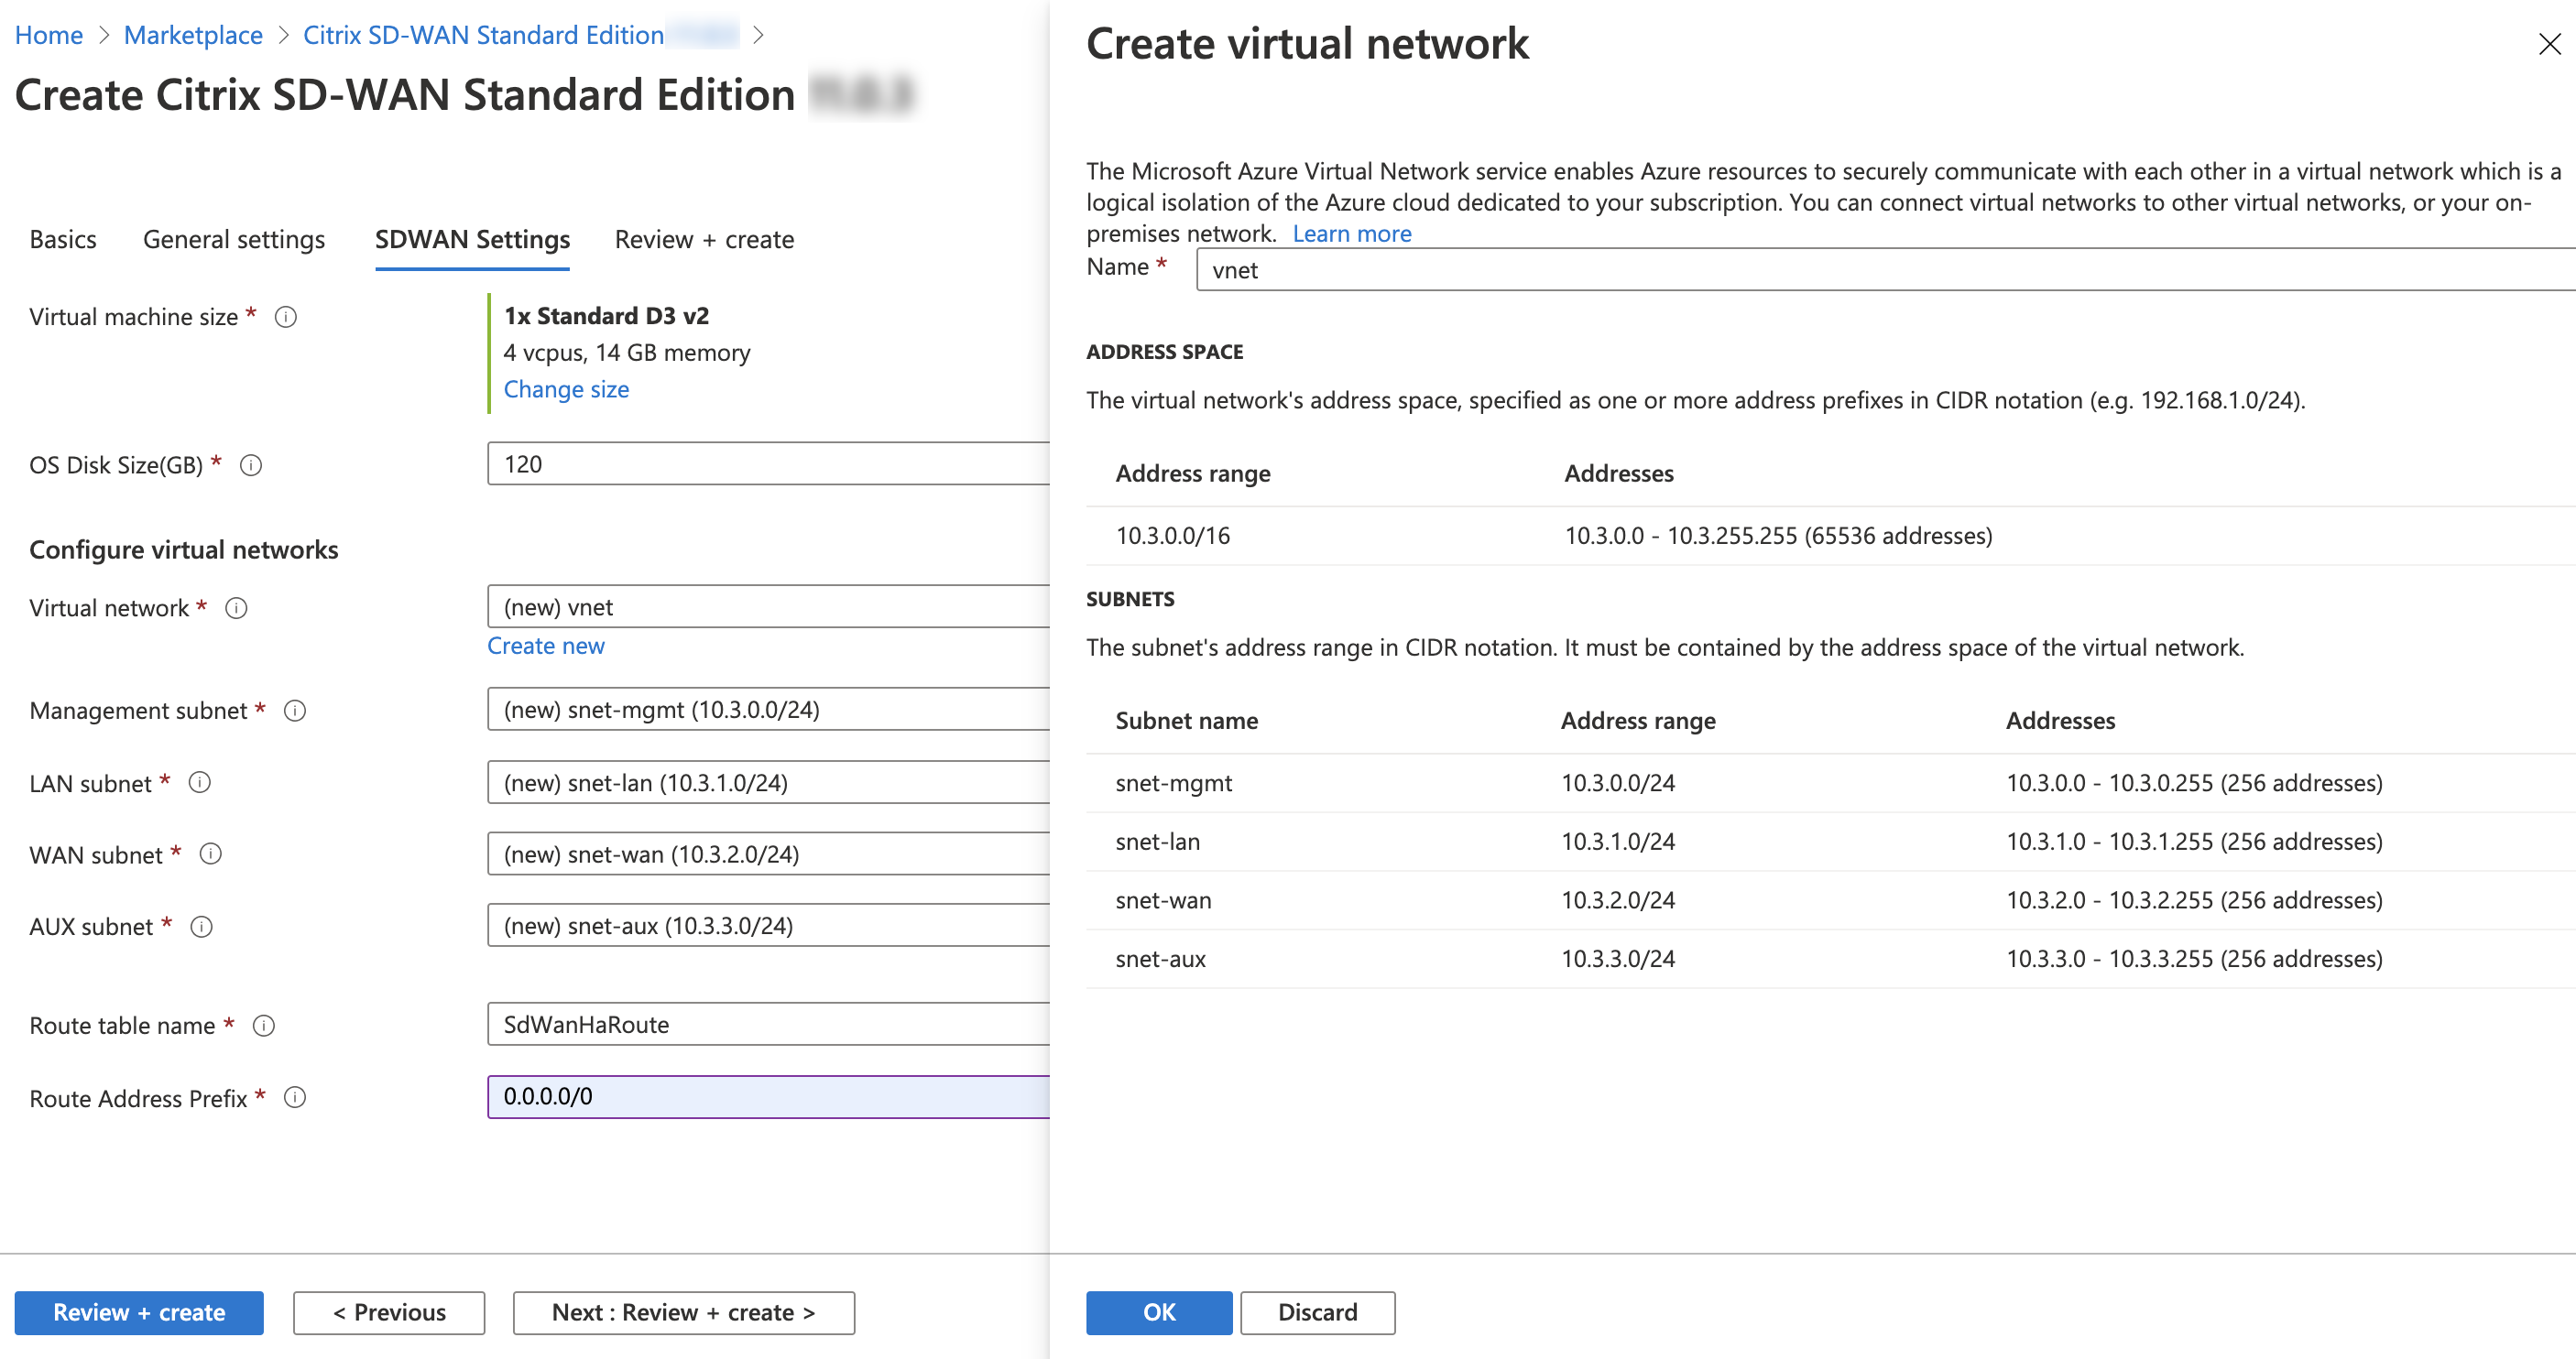Click info icon beside Route table name
The image size is (2576, 1359).
[x=264, y=1026]
